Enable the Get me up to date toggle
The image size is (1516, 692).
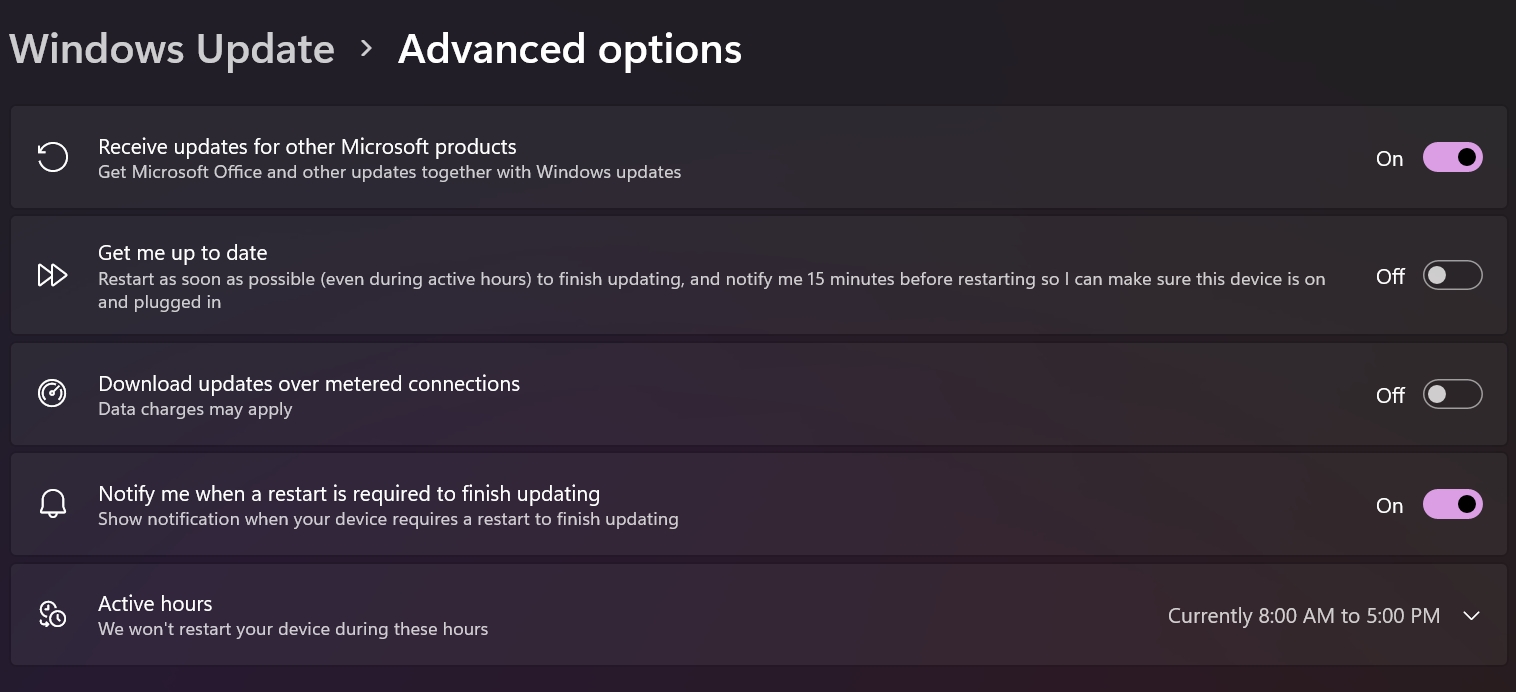tap(1452, 275)
